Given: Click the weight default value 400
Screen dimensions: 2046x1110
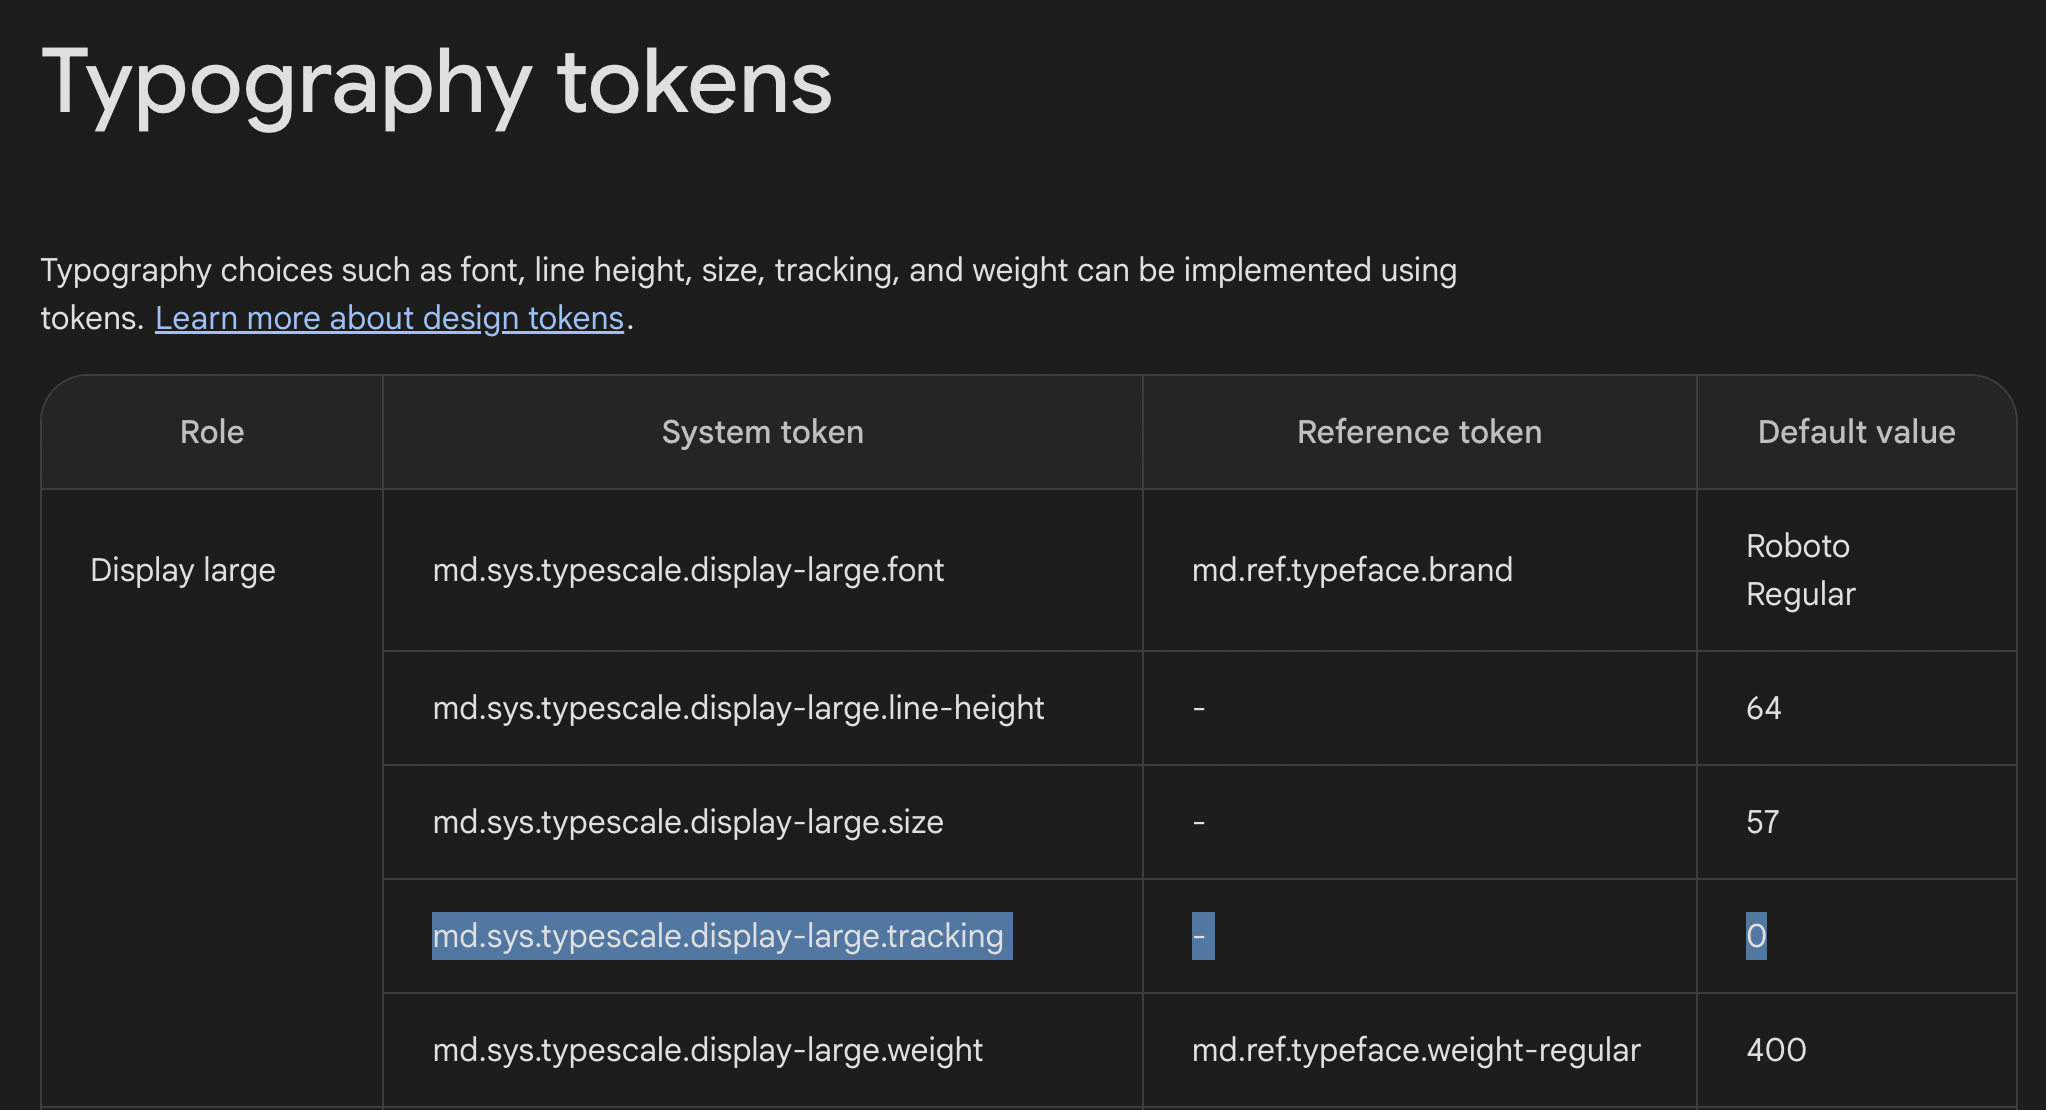Looking at the screenshot, I should [x=1774, y=1050].
